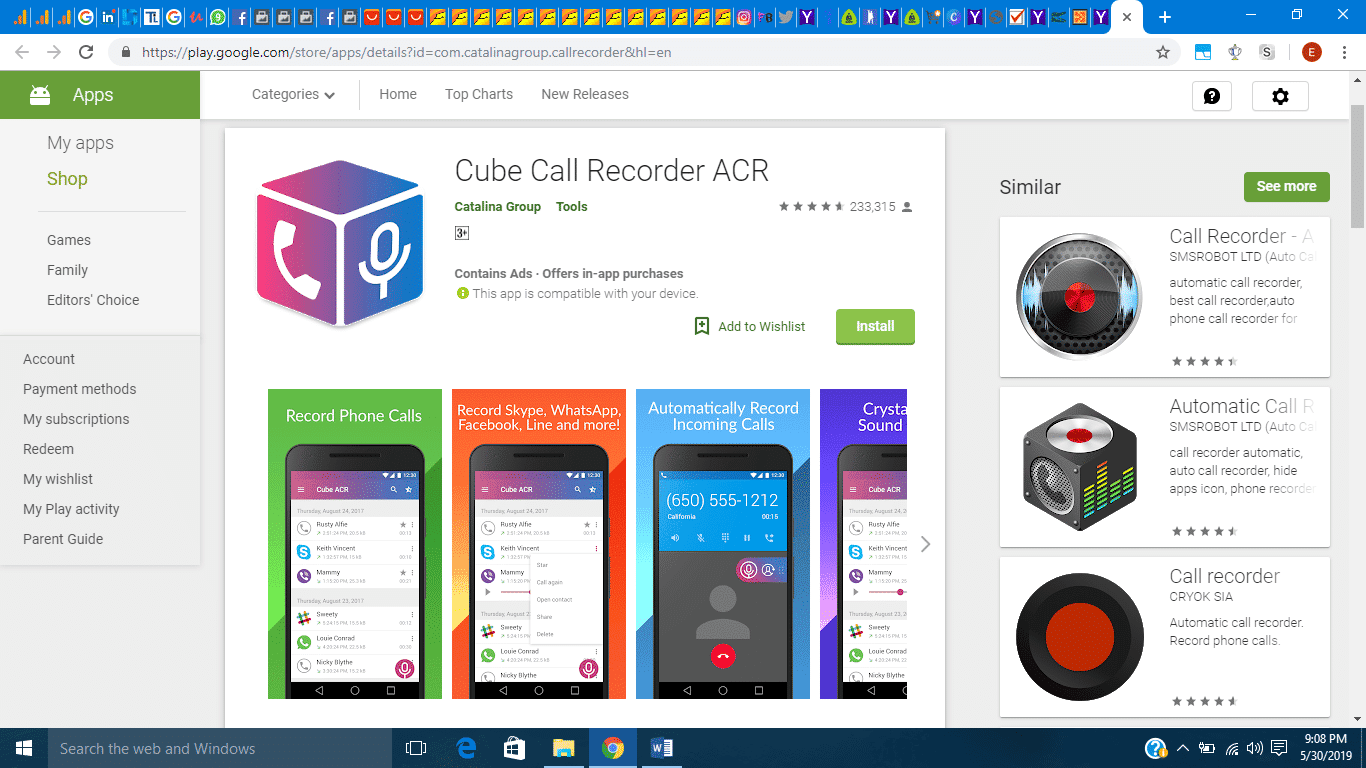1366x768 pixels.
Task: Open My Play activity
Action: pyautogui.click(x=71, y=509)
